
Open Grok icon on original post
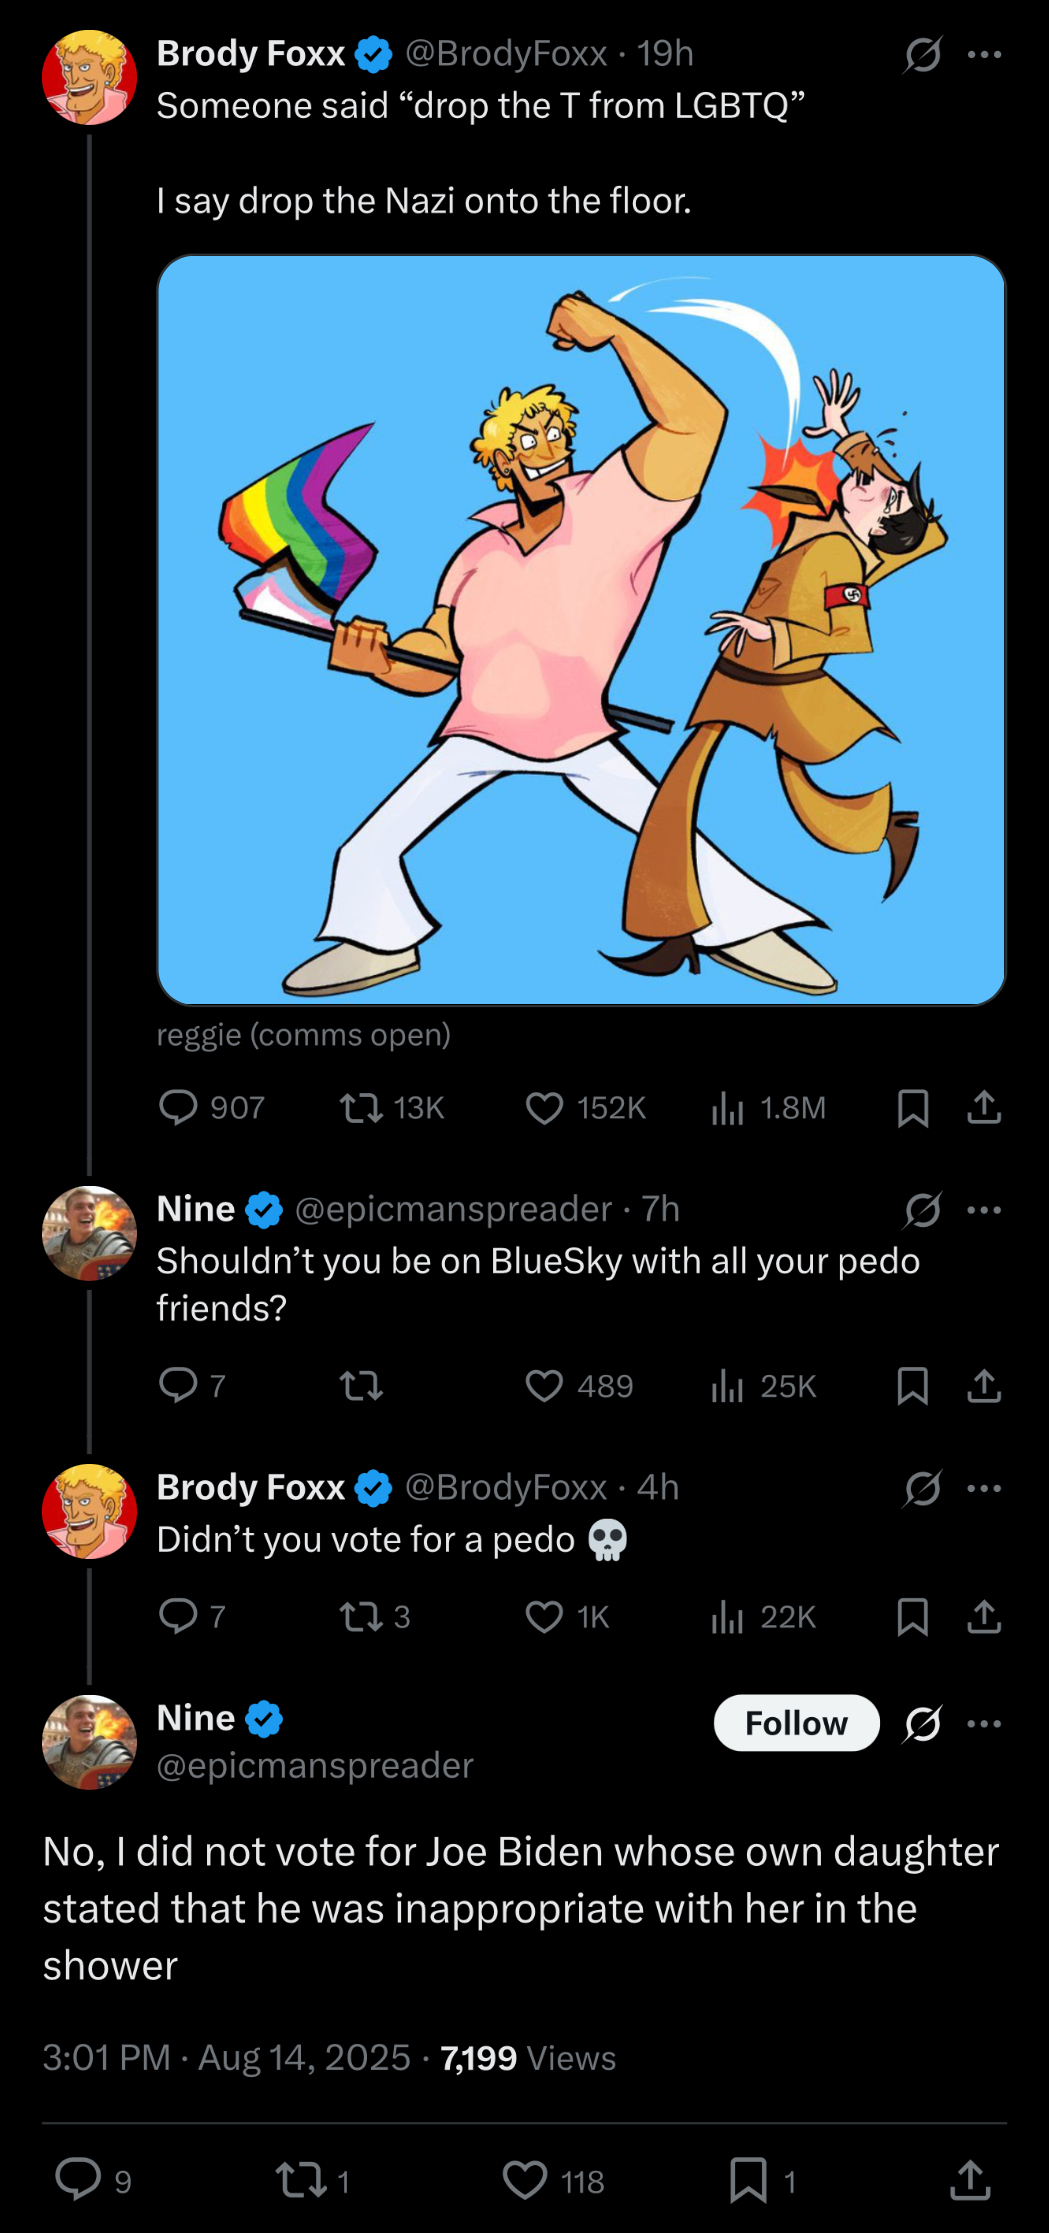(922, 54)
